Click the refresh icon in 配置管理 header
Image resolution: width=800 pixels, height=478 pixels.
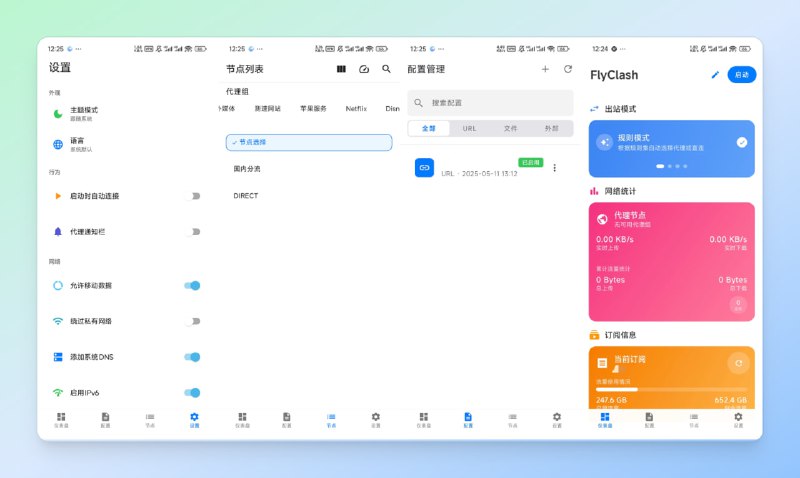tap(568, 69)
